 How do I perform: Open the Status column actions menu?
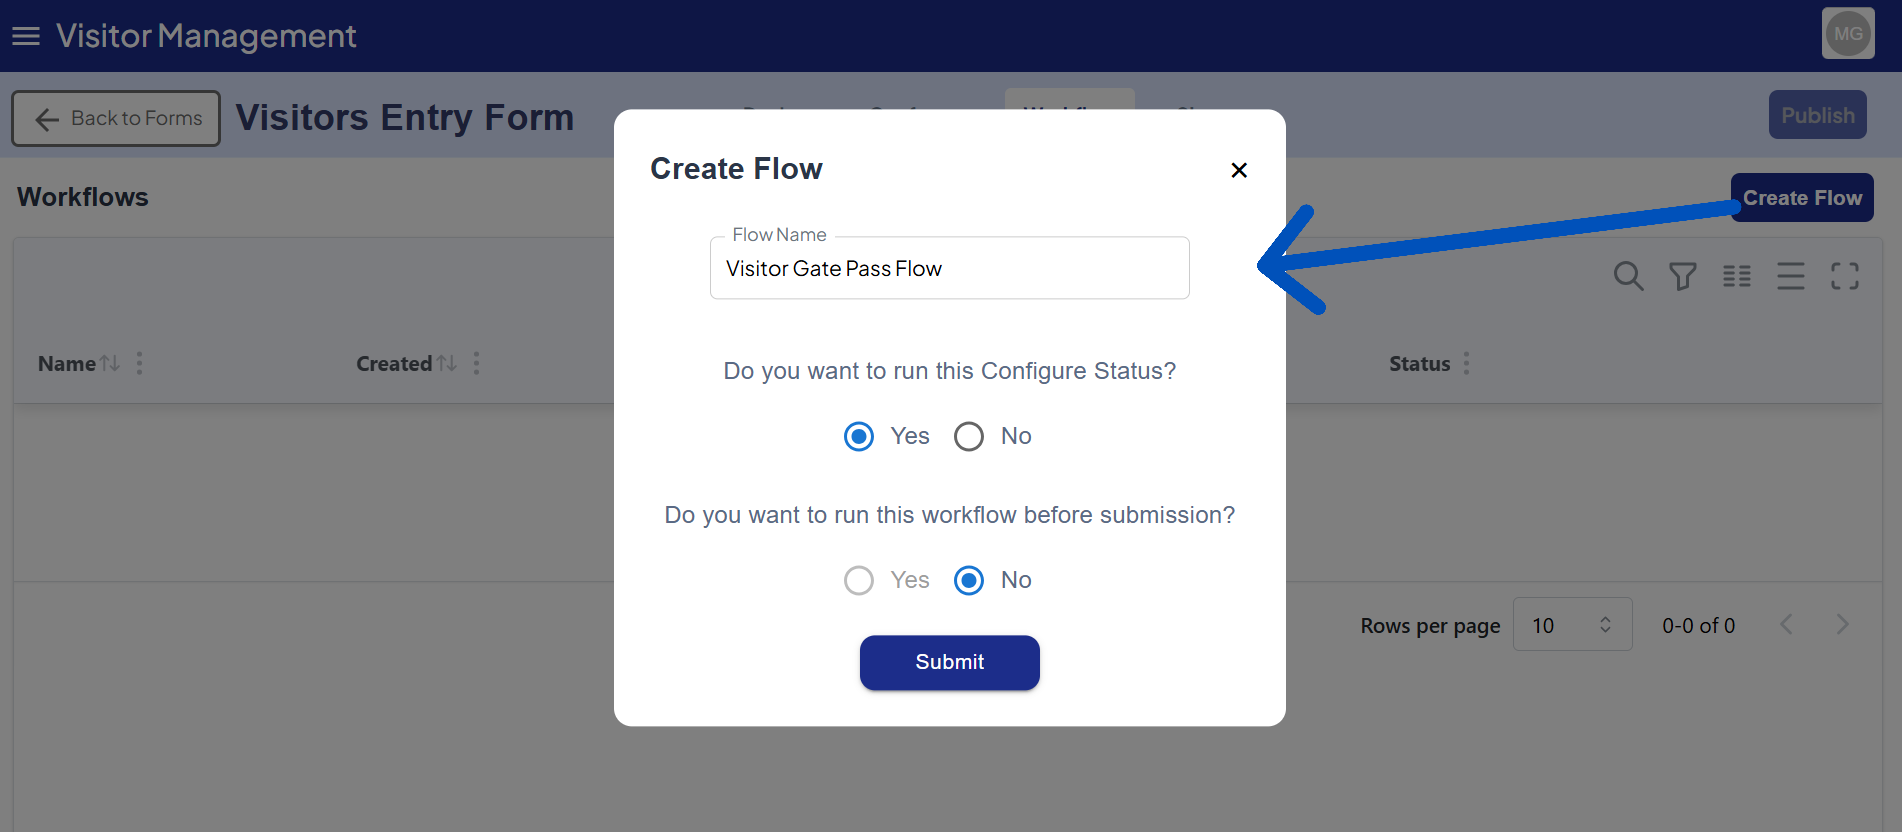(1467, 364)
